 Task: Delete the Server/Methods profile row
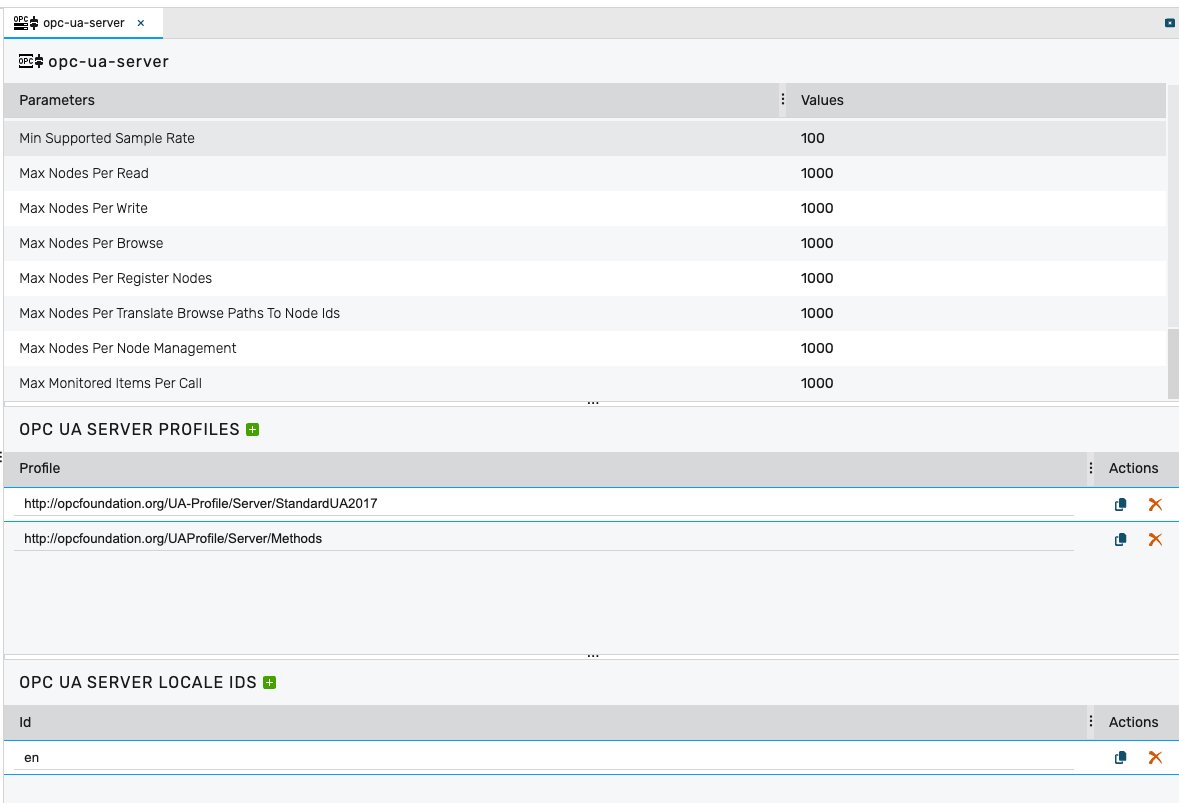[x=1155, y=540]
